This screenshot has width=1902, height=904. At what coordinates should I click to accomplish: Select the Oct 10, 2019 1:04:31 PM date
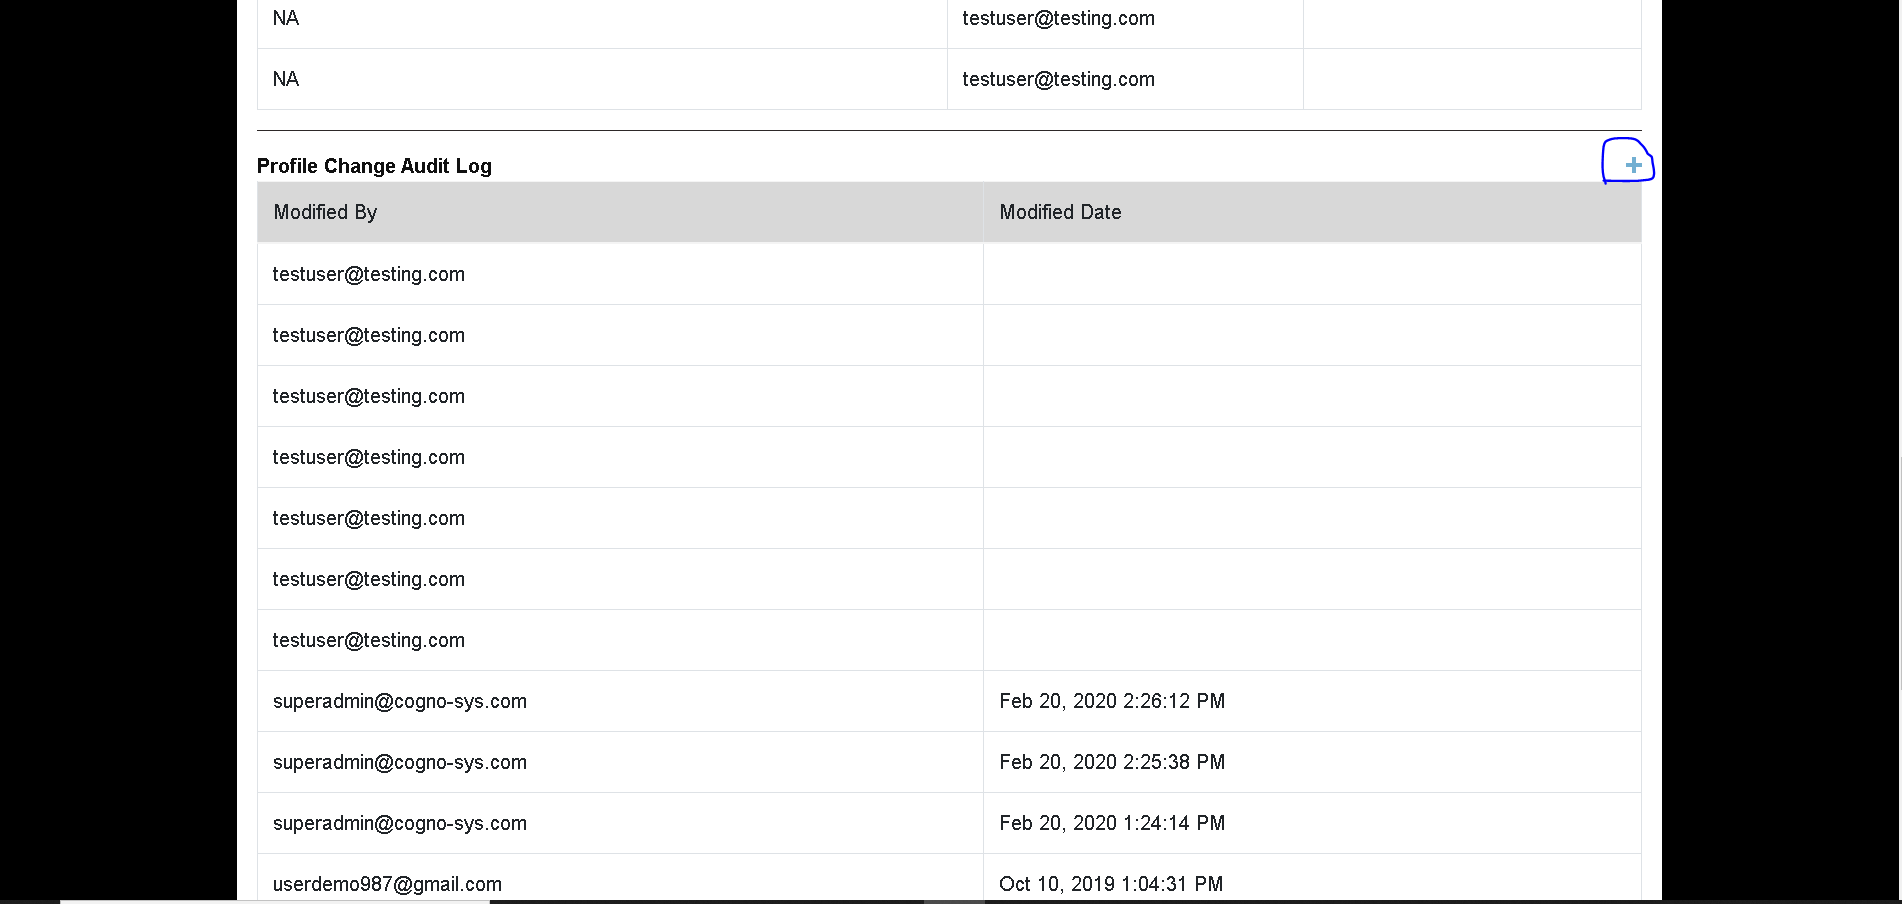(x=1111, y=884)
